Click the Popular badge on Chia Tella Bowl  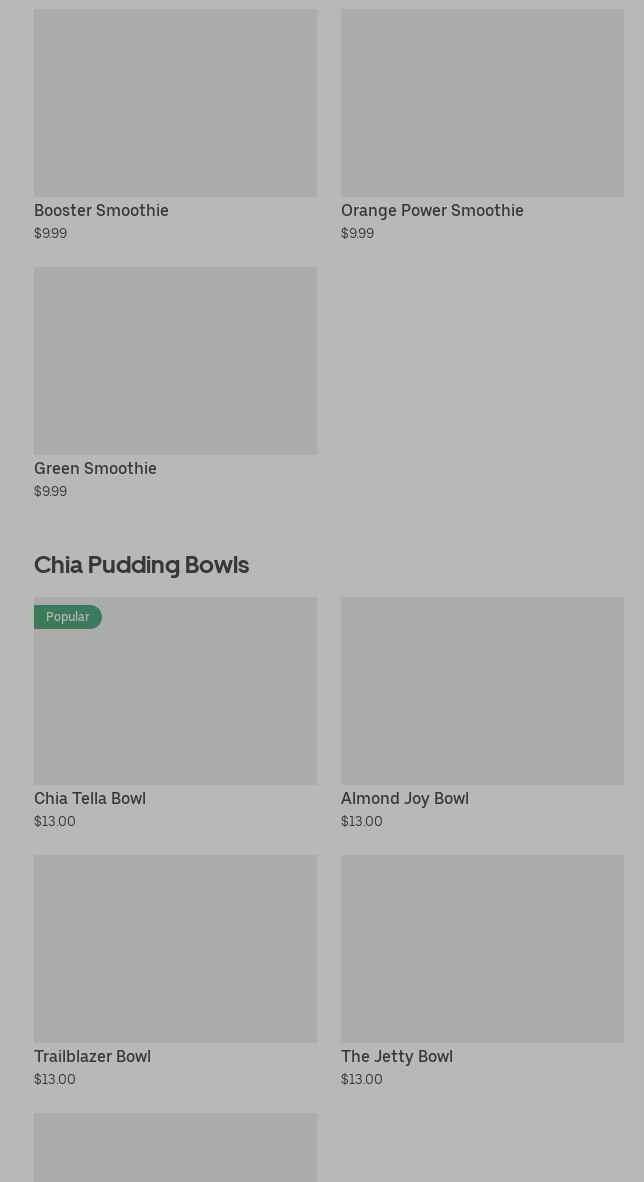68,617
